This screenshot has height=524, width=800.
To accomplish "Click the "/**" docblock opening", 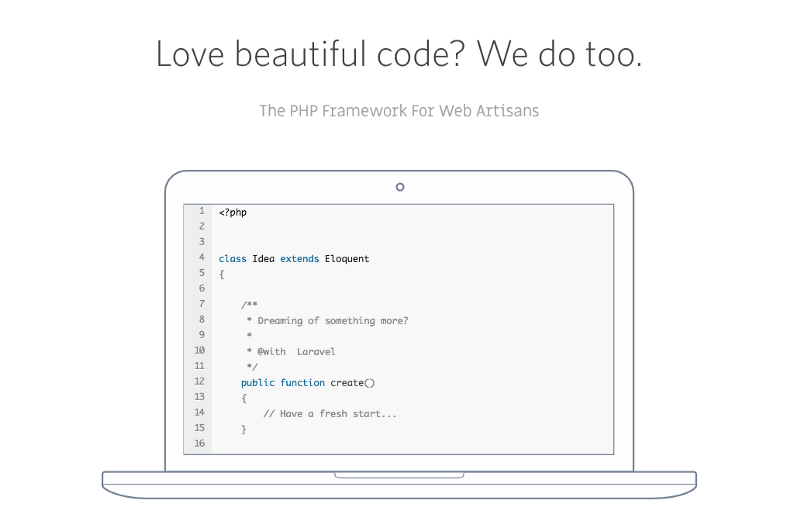I will point(249,305).
